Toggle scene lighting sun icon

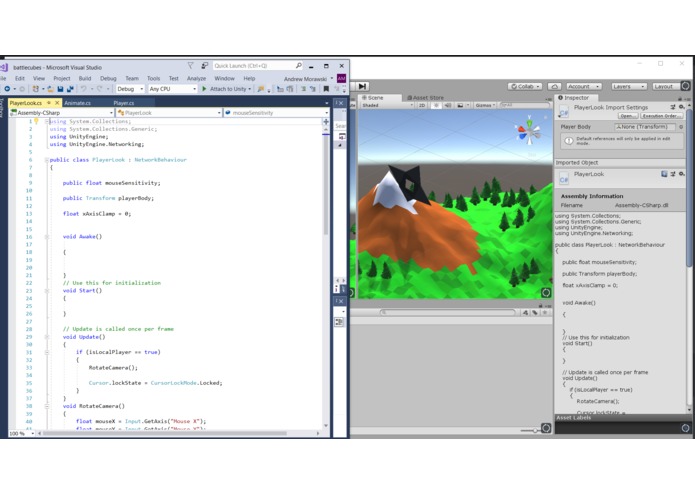tap(436, 105)
